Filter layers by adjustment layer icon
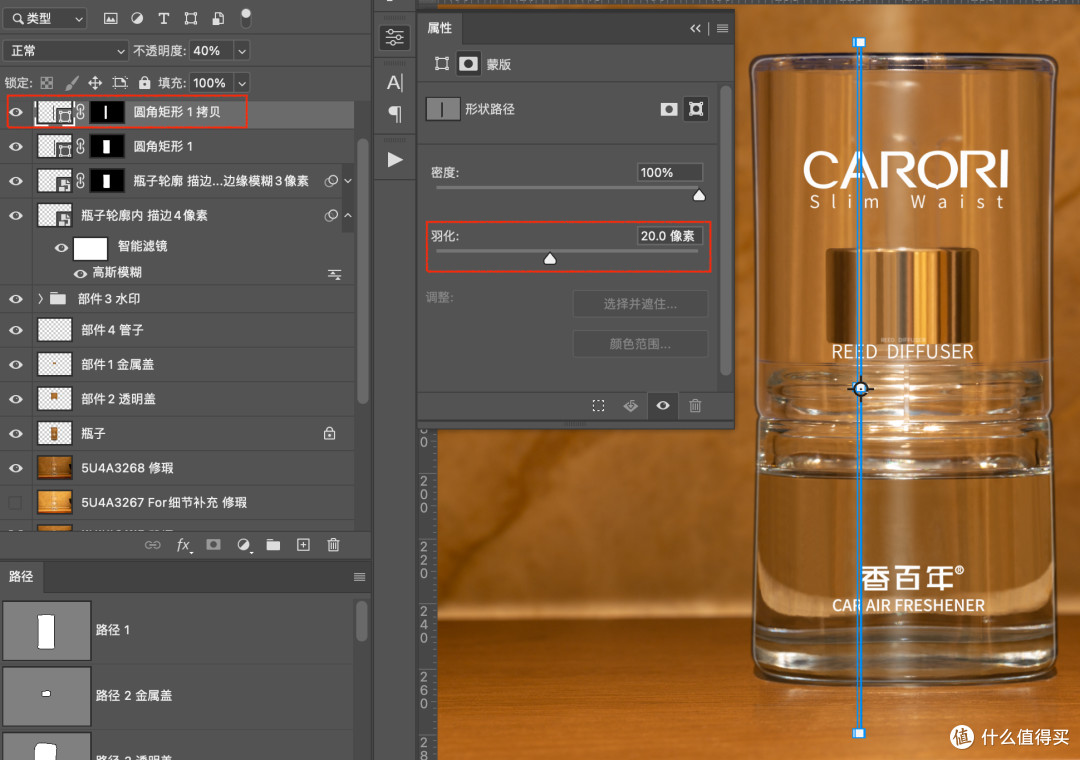The image size is (1080, 760). (137, 19)
